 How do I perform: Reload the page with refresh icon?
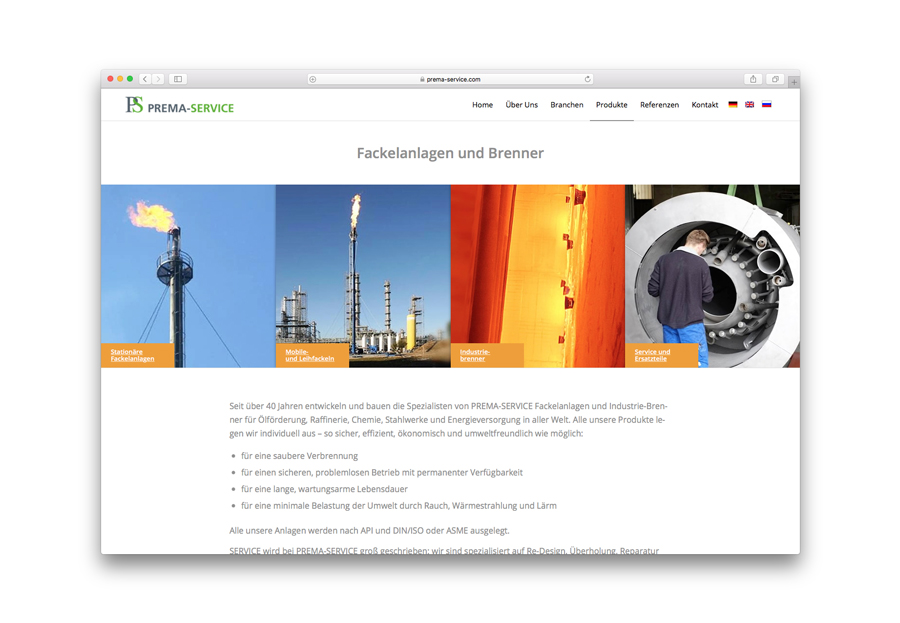click(x=587, y=79)
